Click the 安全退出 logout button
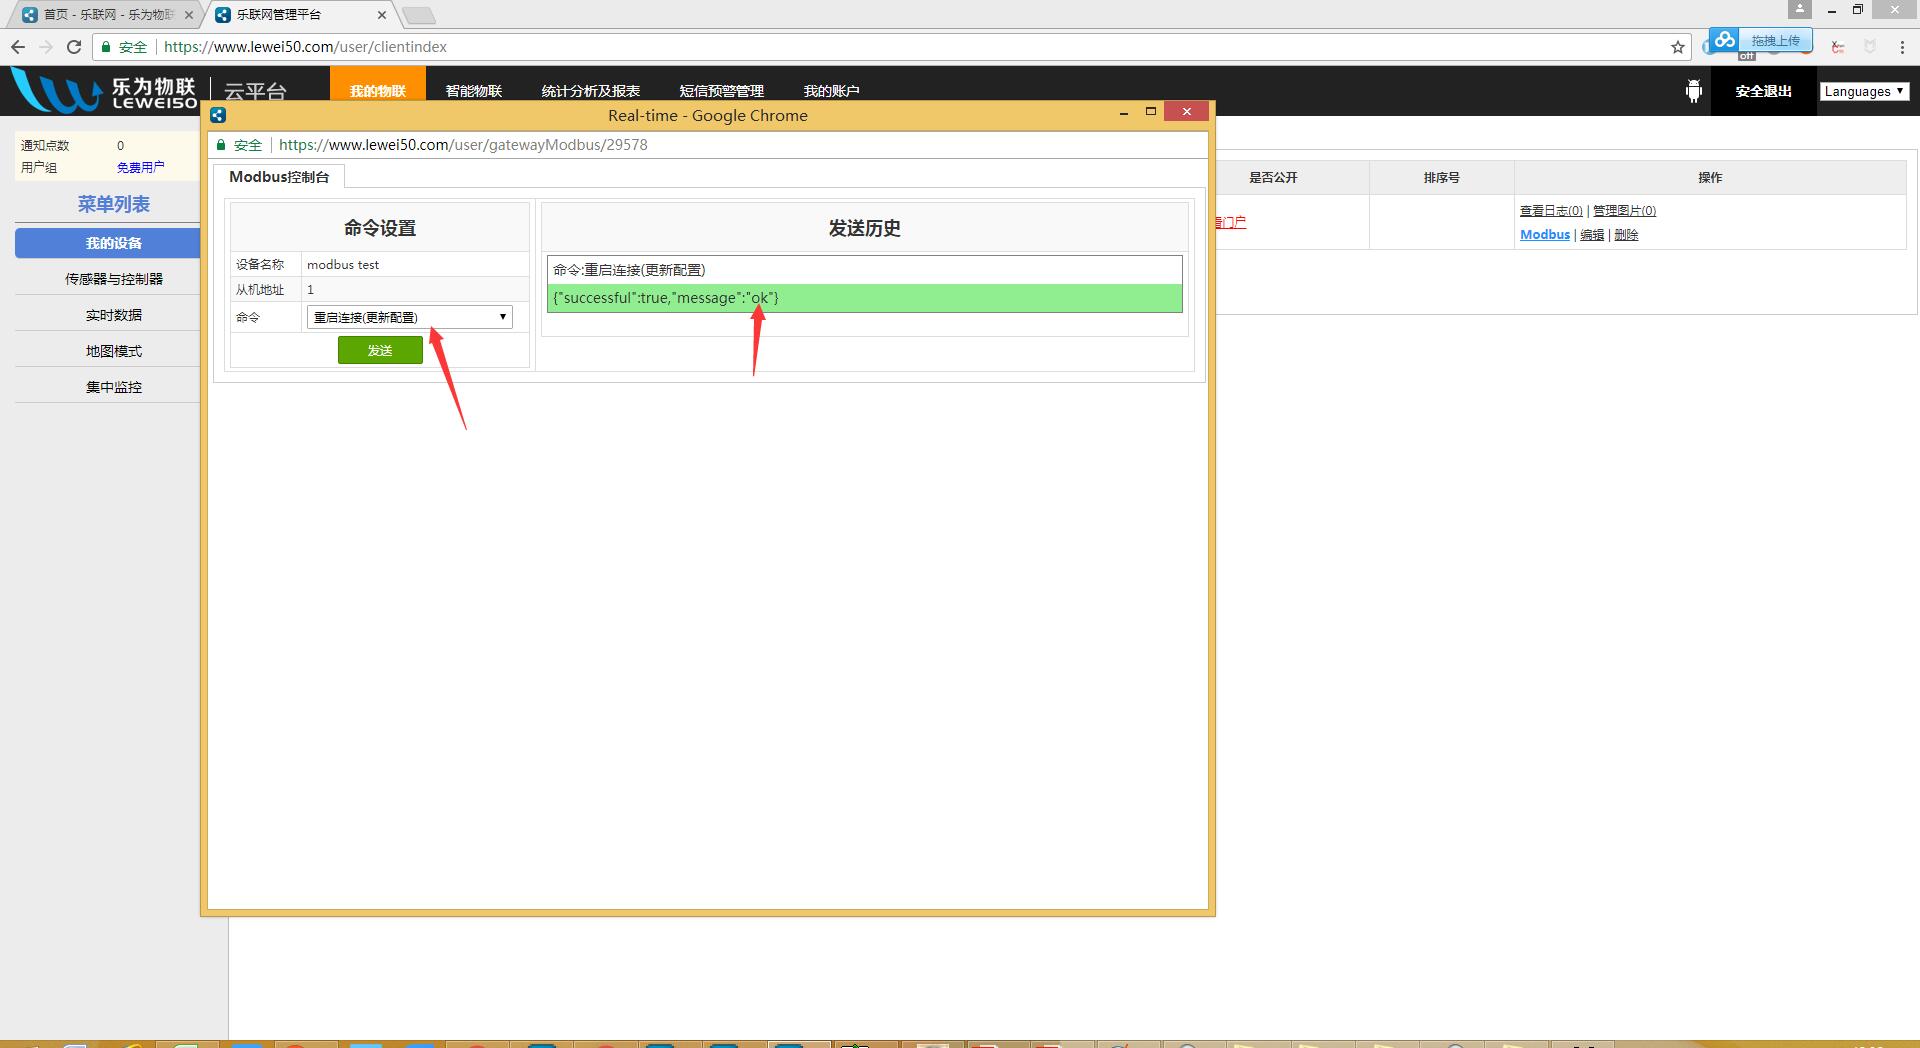The height and width of the screenshot is (1048, 1920). pos(1764,91)
